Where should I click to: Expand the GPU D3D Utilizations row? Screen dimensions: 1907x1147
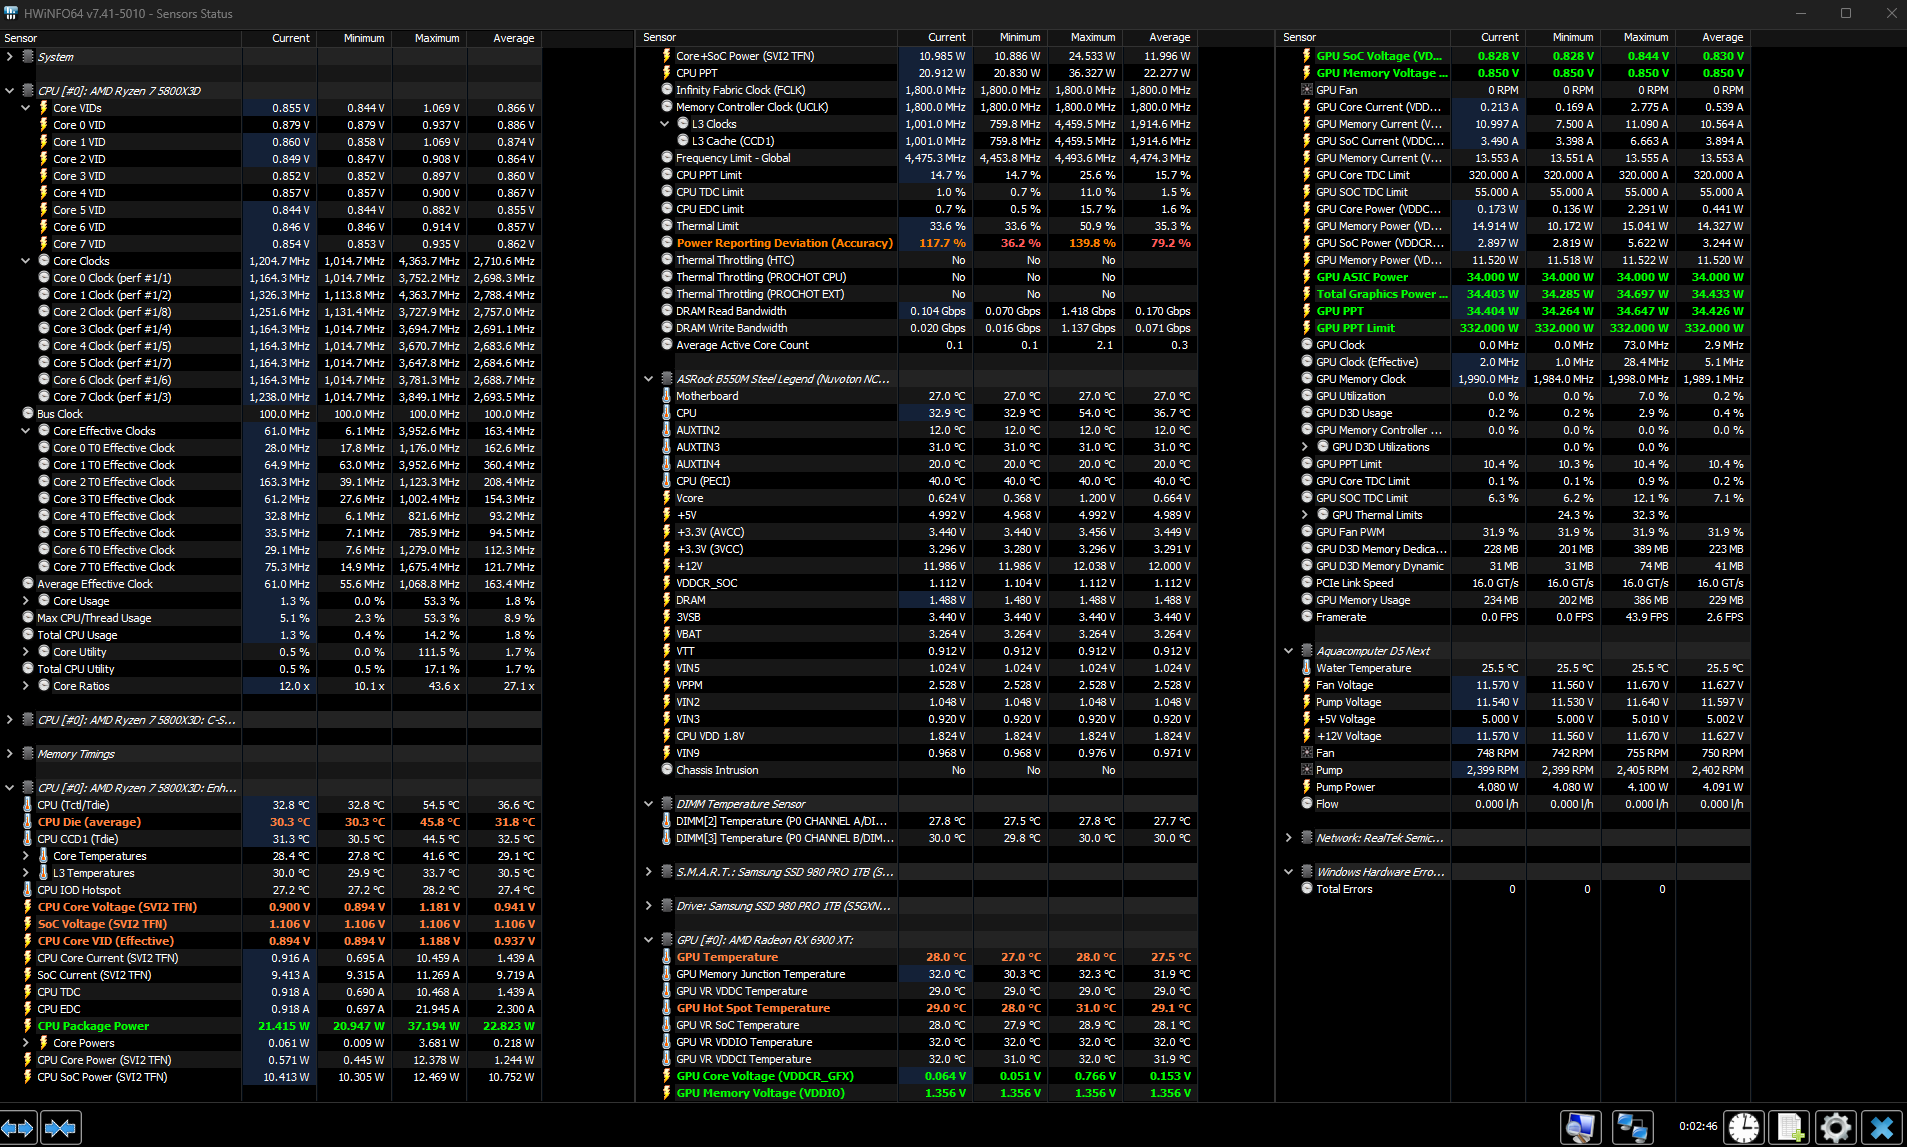coord(1305,447)
